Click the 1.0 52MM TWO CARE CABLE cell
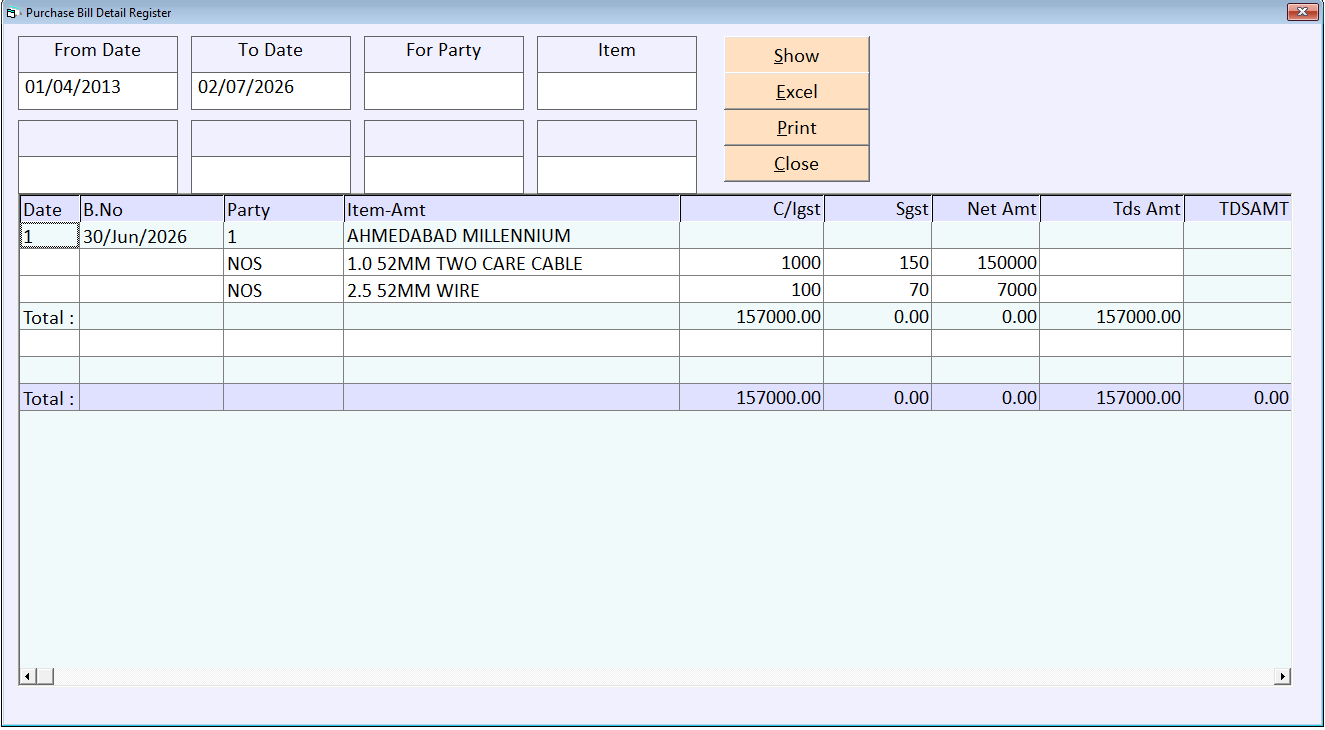 511,263
